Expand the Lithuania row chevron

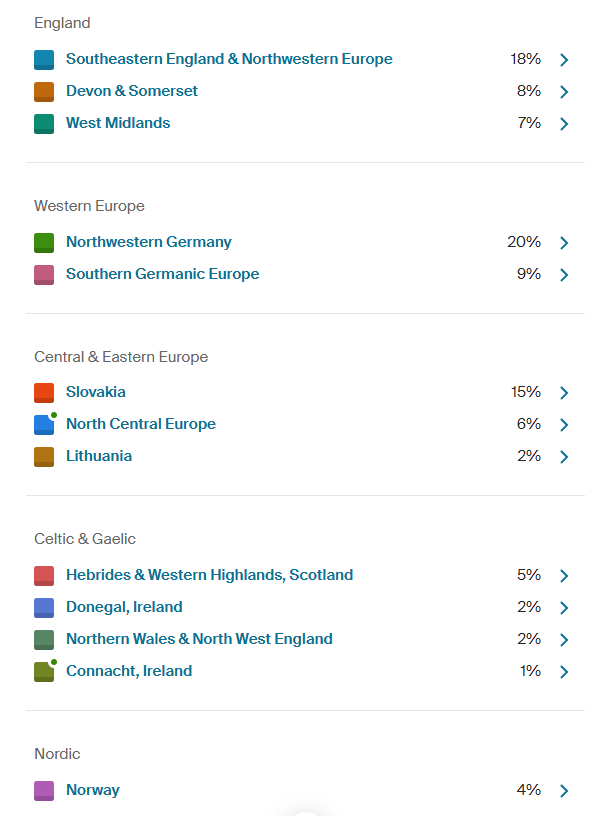(x=564, y=457)
